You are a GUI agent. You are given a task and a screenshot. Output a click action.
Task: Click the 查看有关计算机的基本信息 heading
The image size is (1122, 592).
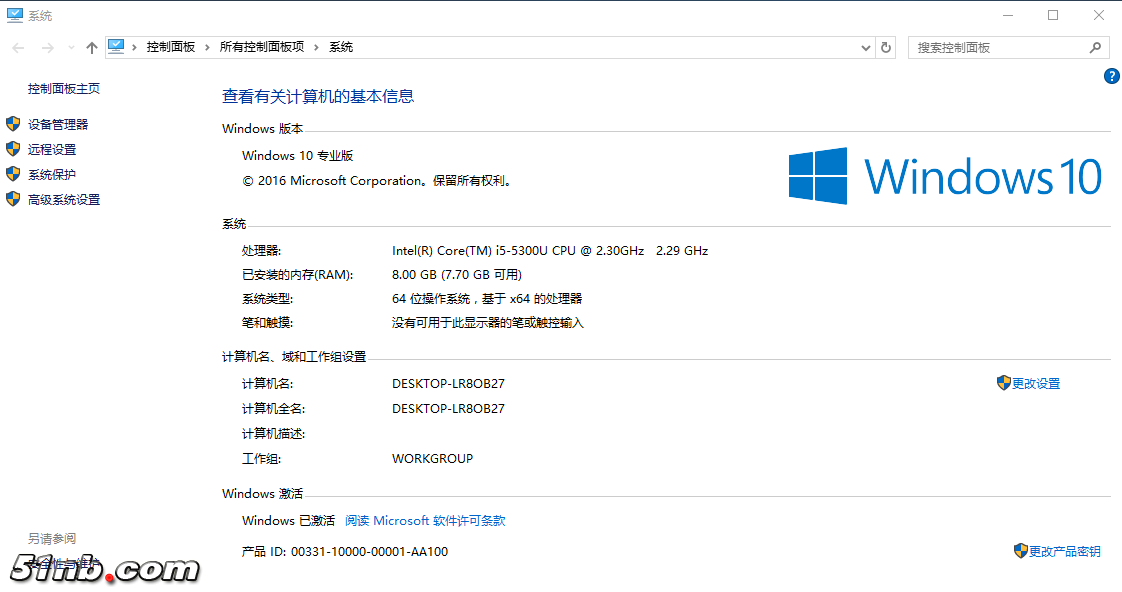(318, 96)
